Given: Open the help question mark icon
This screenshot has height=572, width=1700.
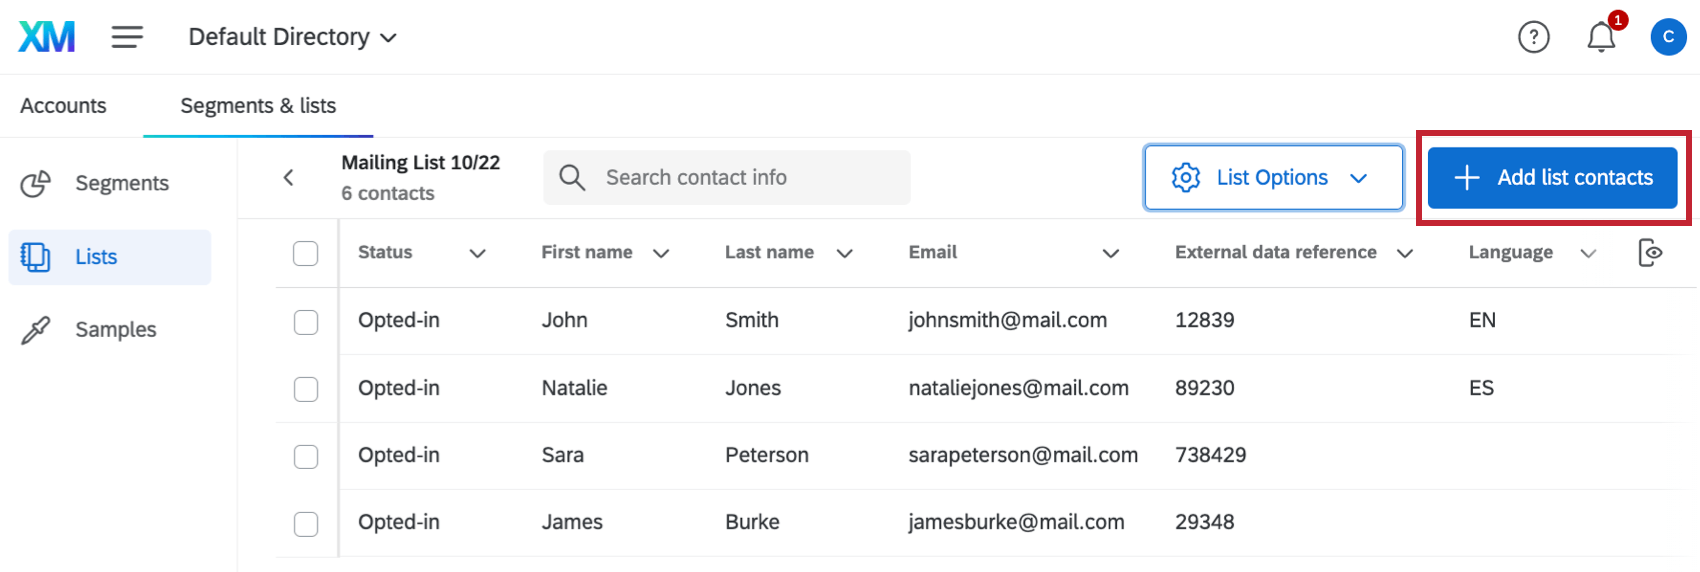Looking at the screenshot, I should click(x=1533, y=37).
